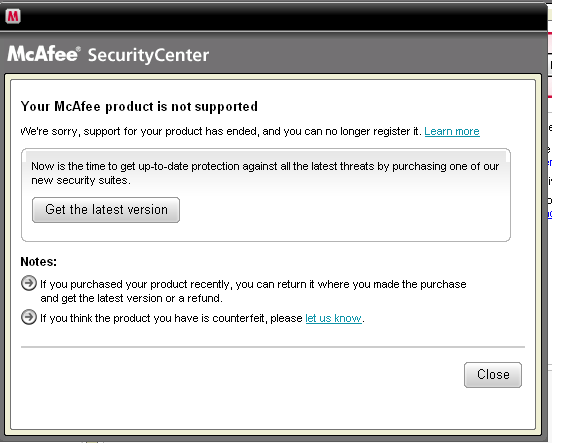The height and width of the screenshot is (443, 574).
Task: Click the 'If you think the product' counterfeit text
Action: click(171, 318)
